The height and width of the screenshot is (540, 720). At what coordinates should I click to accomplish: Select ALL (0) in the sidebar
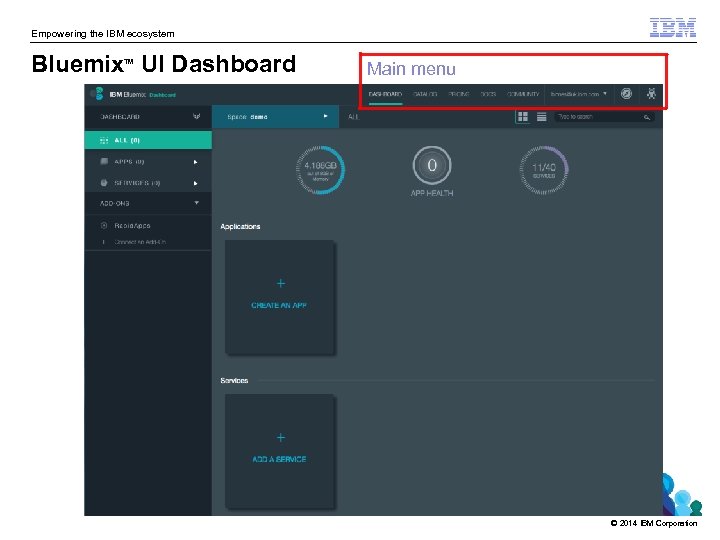[x=148, y=140]
